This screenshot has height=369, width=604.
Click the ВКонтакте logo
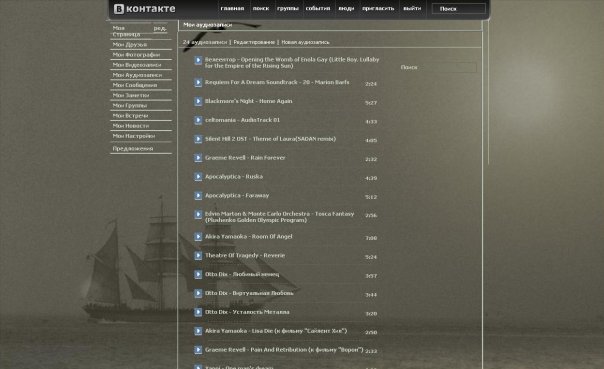point(144,8)
